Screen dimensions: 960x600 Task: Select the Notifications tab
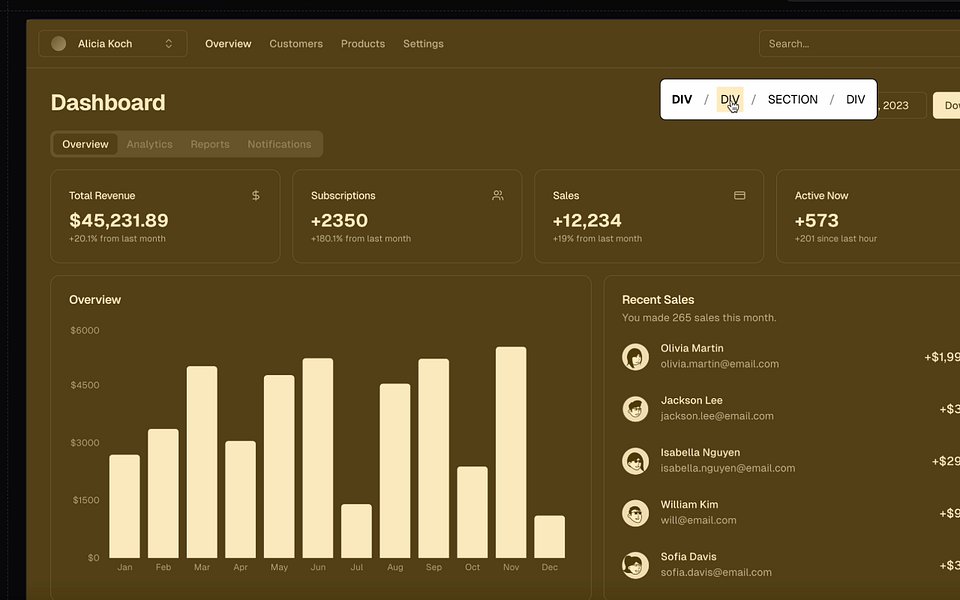coord(279,144)
